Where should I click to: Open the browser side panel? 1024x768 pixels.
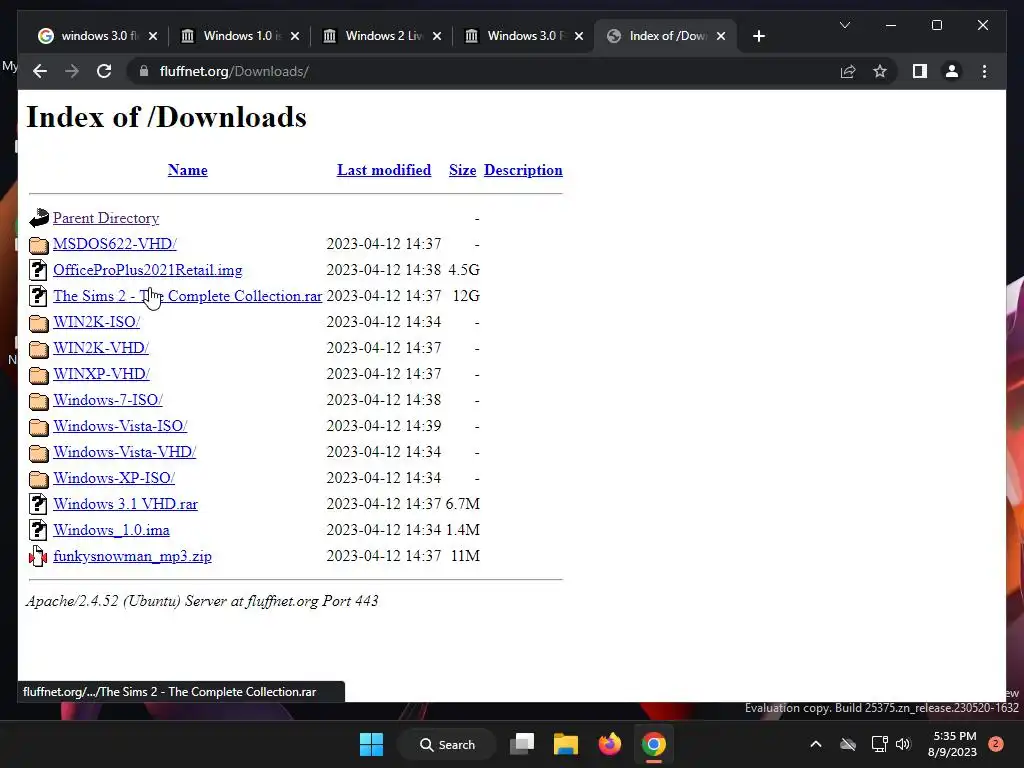(920, 71)
